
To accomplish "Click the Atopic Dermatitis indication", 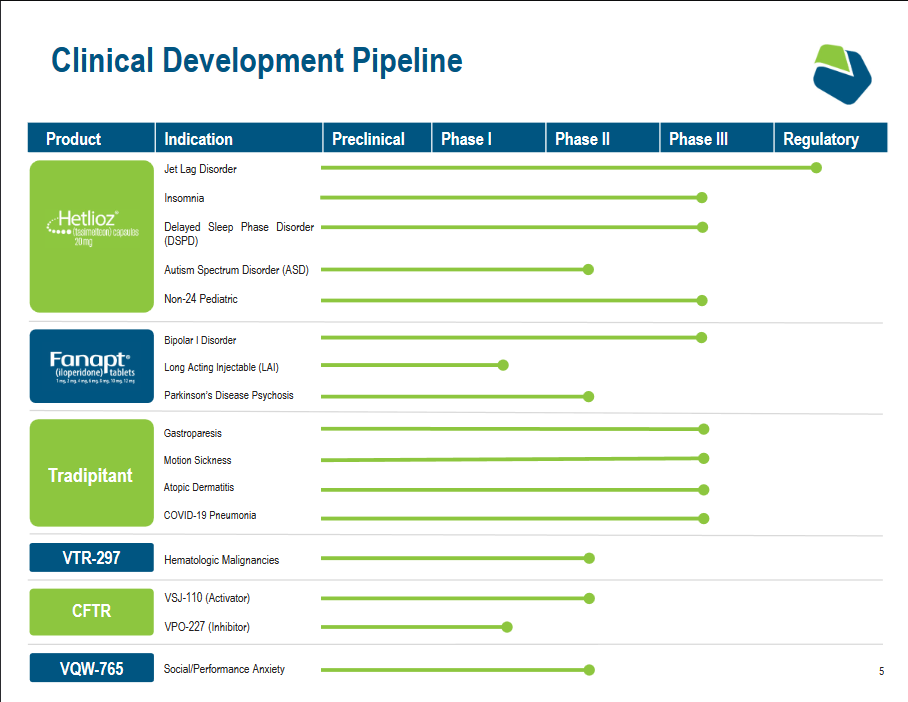I will coord(199,487).
